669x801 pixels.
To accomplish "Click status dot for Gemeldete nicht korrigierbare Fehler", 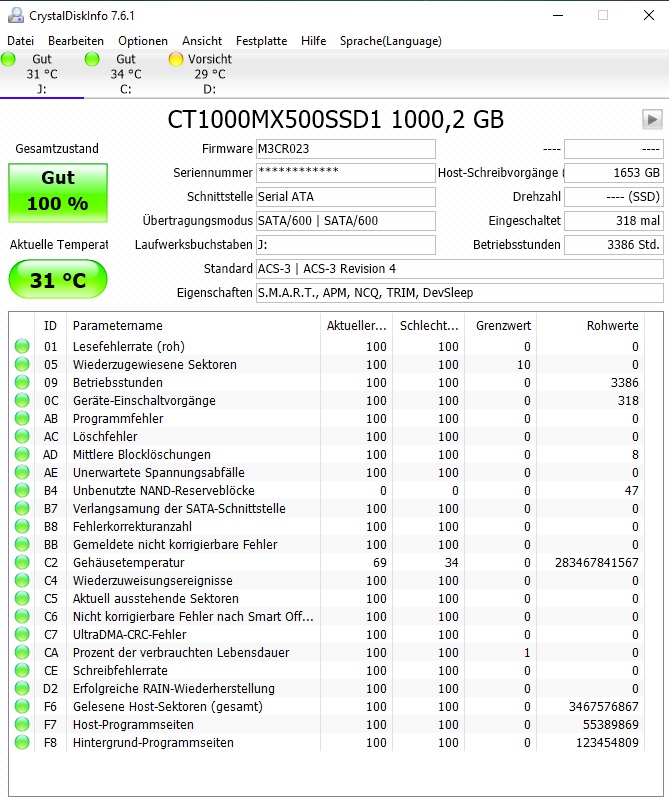I will coord(22,545).
